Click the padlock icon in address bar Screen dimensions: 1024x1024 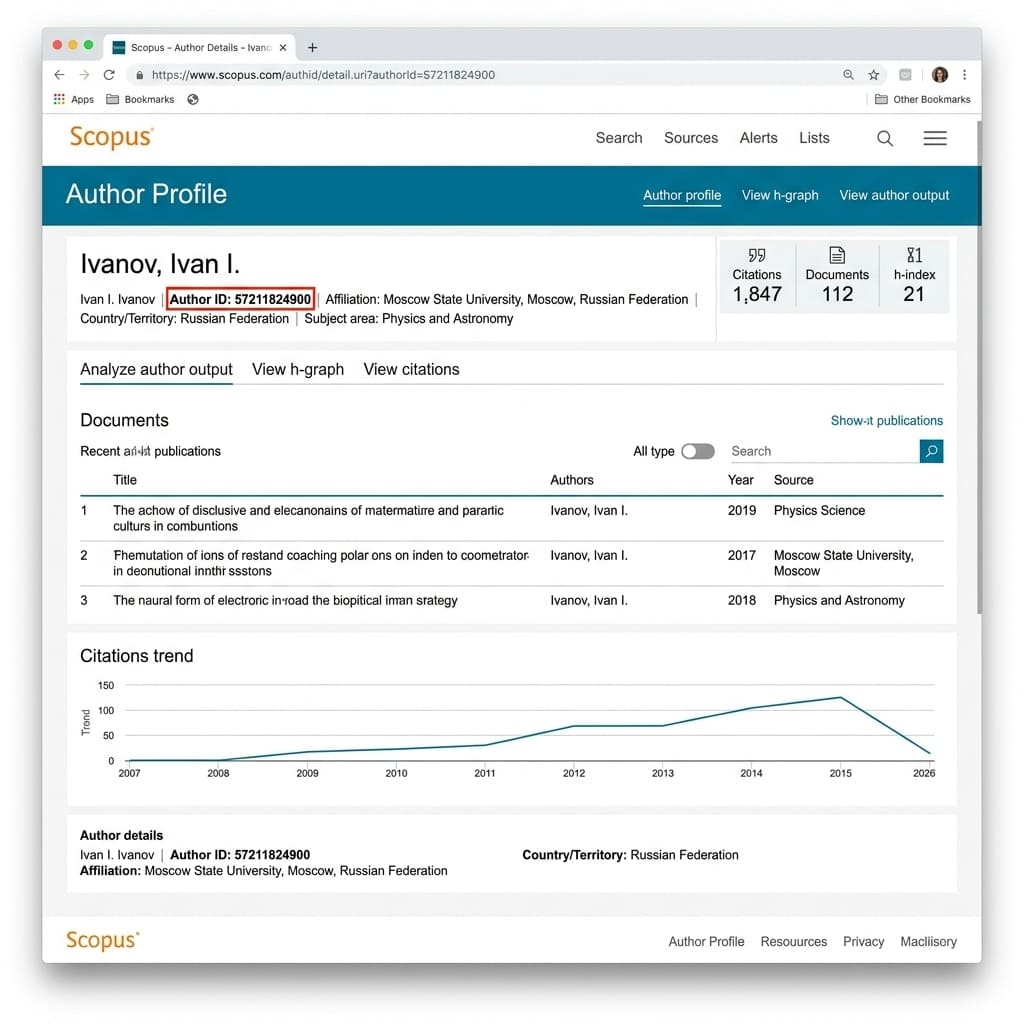click(x=139, y=75)
